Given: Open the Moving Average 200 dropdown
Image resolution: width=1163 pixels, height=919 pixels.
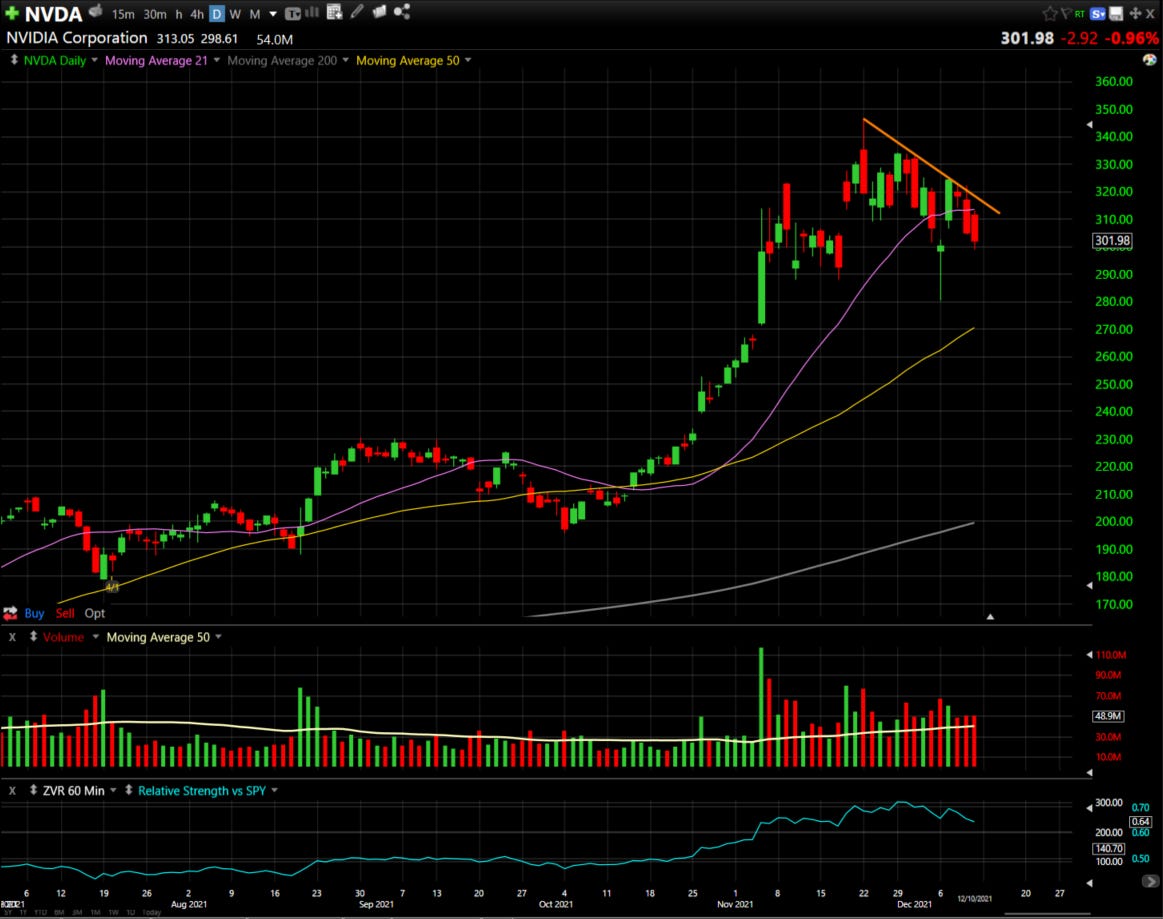Looking at the screenshot, I should click(x=346, y=60).
